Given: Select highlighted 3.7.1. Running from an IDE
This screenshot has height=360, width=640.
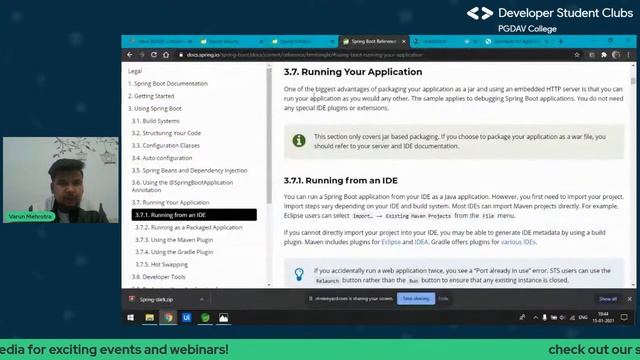Looking at the screenshot, I should coord(194,215).
